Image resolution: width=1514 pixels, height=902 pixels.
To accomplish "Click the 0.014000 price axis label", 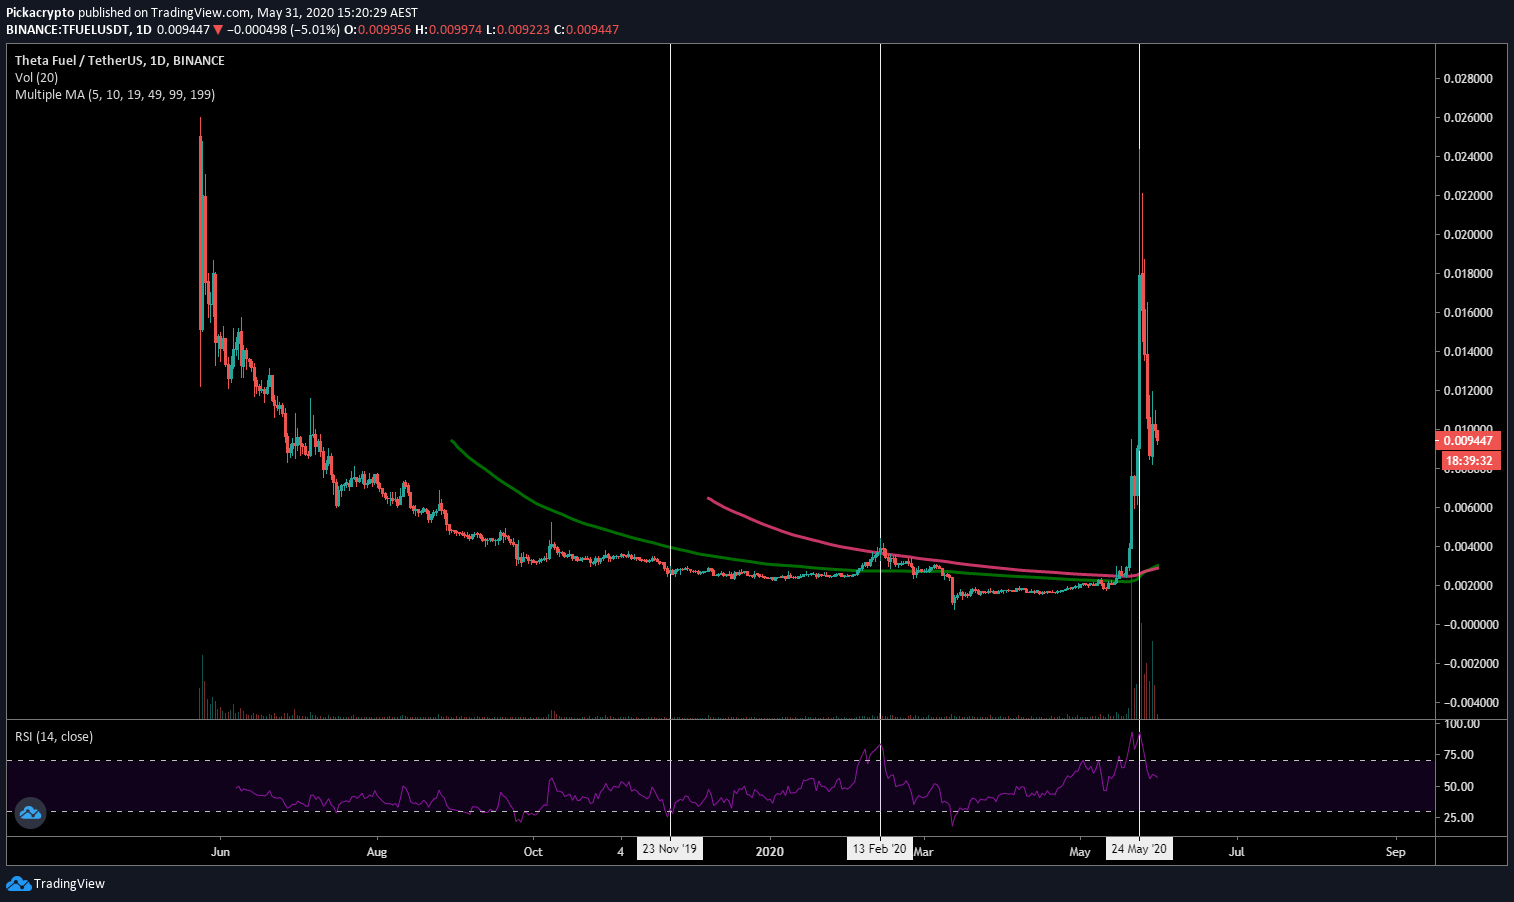I will tap(1468, 352).
